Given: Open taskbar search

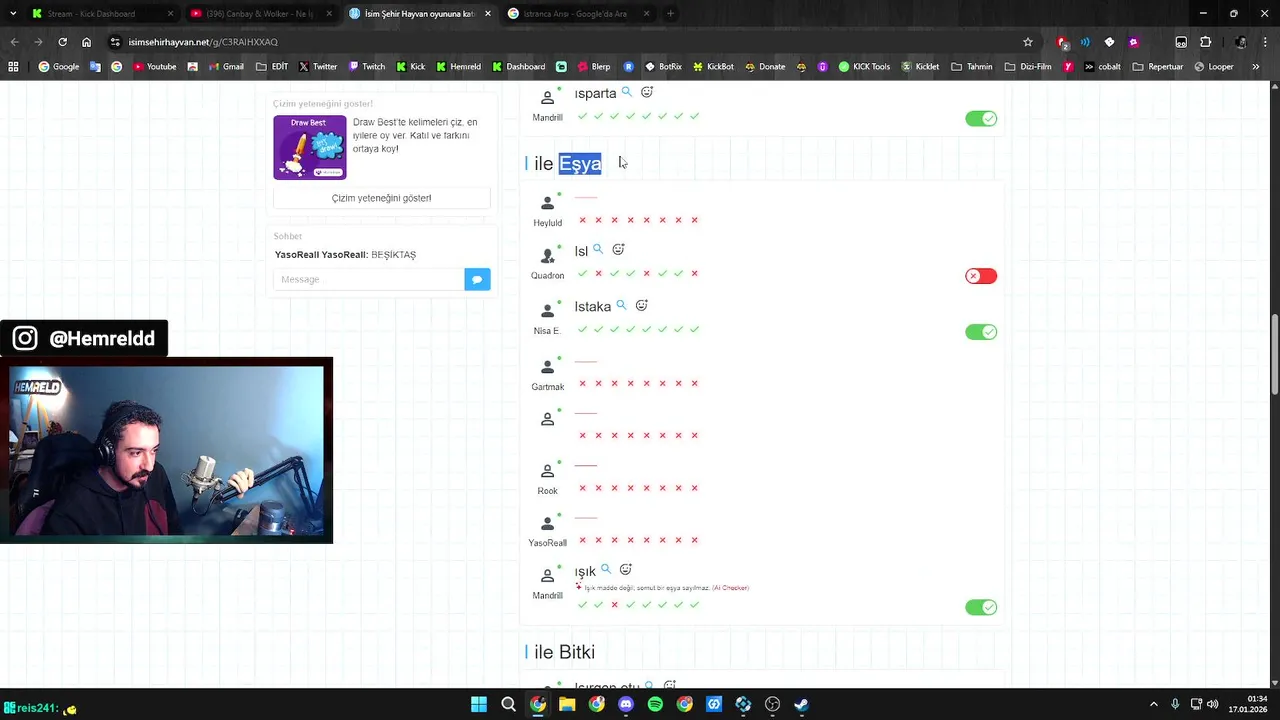Looking at the screenshot, I should coord(508,704).
